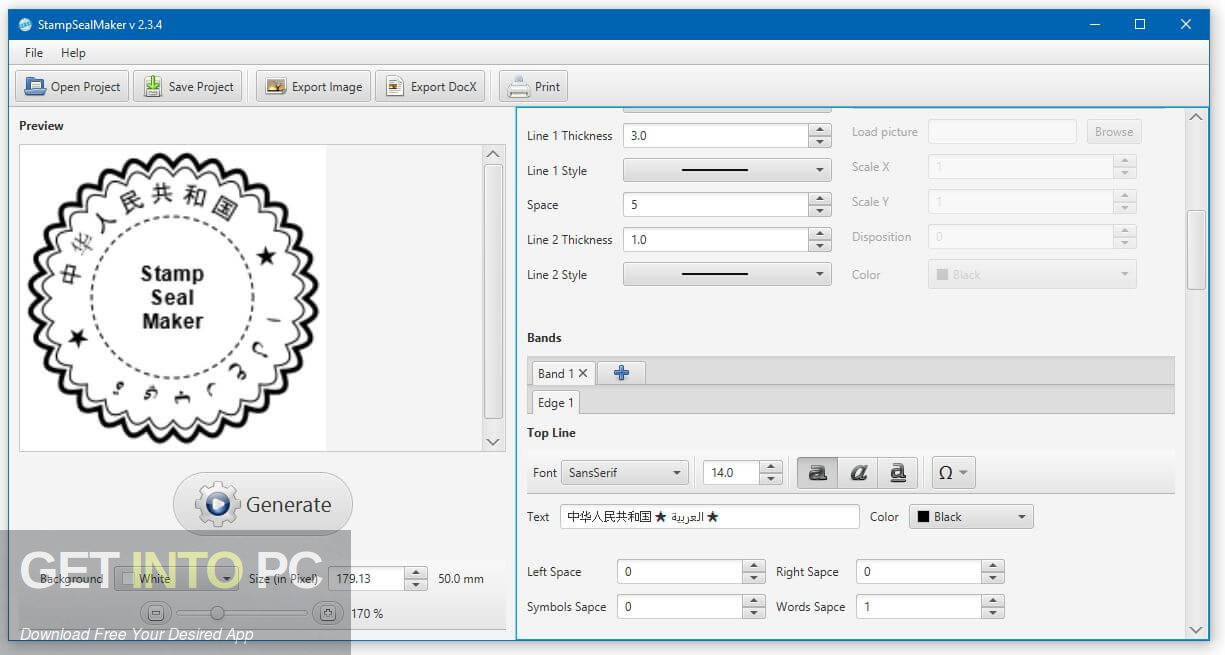Open the SansSerif font dropdown
1225x655 pixels.
(x=625, y=472)
